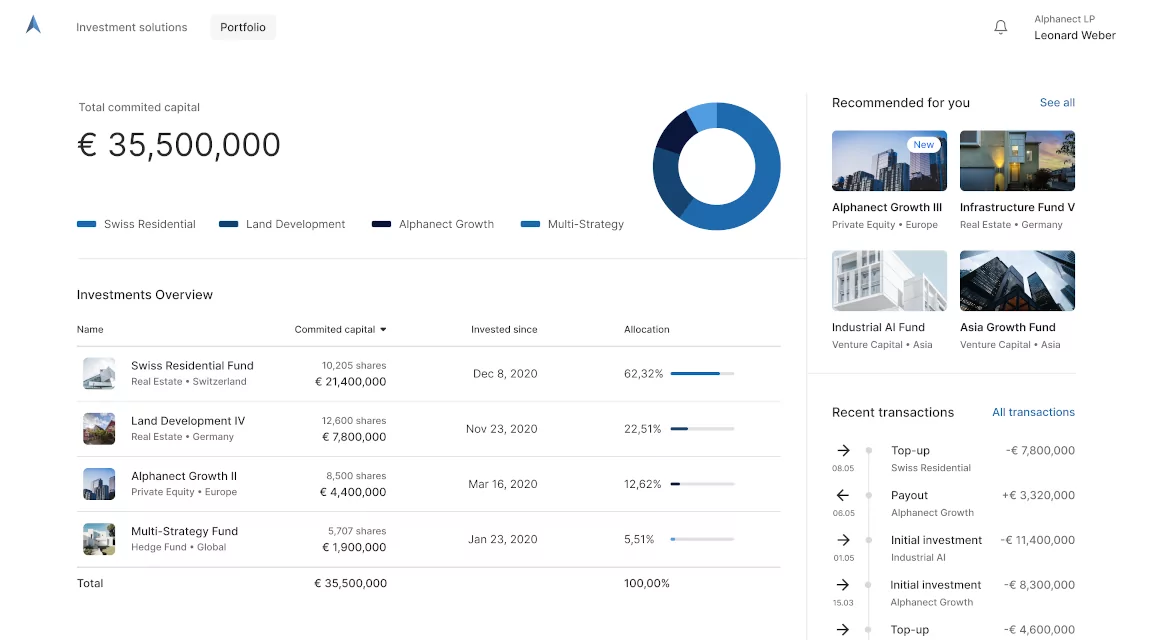
Task: Click the € 7,800,000 capital value in table
Action: coord(354,437)
